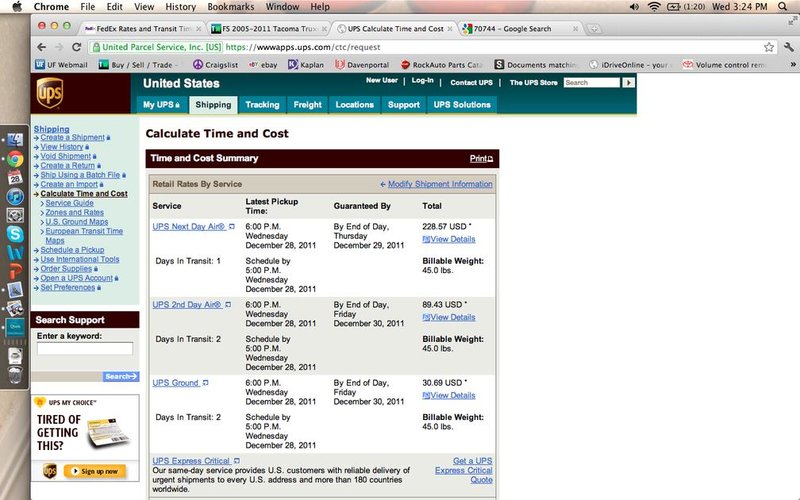Open the Chrome File menu
800x500 pixels.
click(87, 7)
